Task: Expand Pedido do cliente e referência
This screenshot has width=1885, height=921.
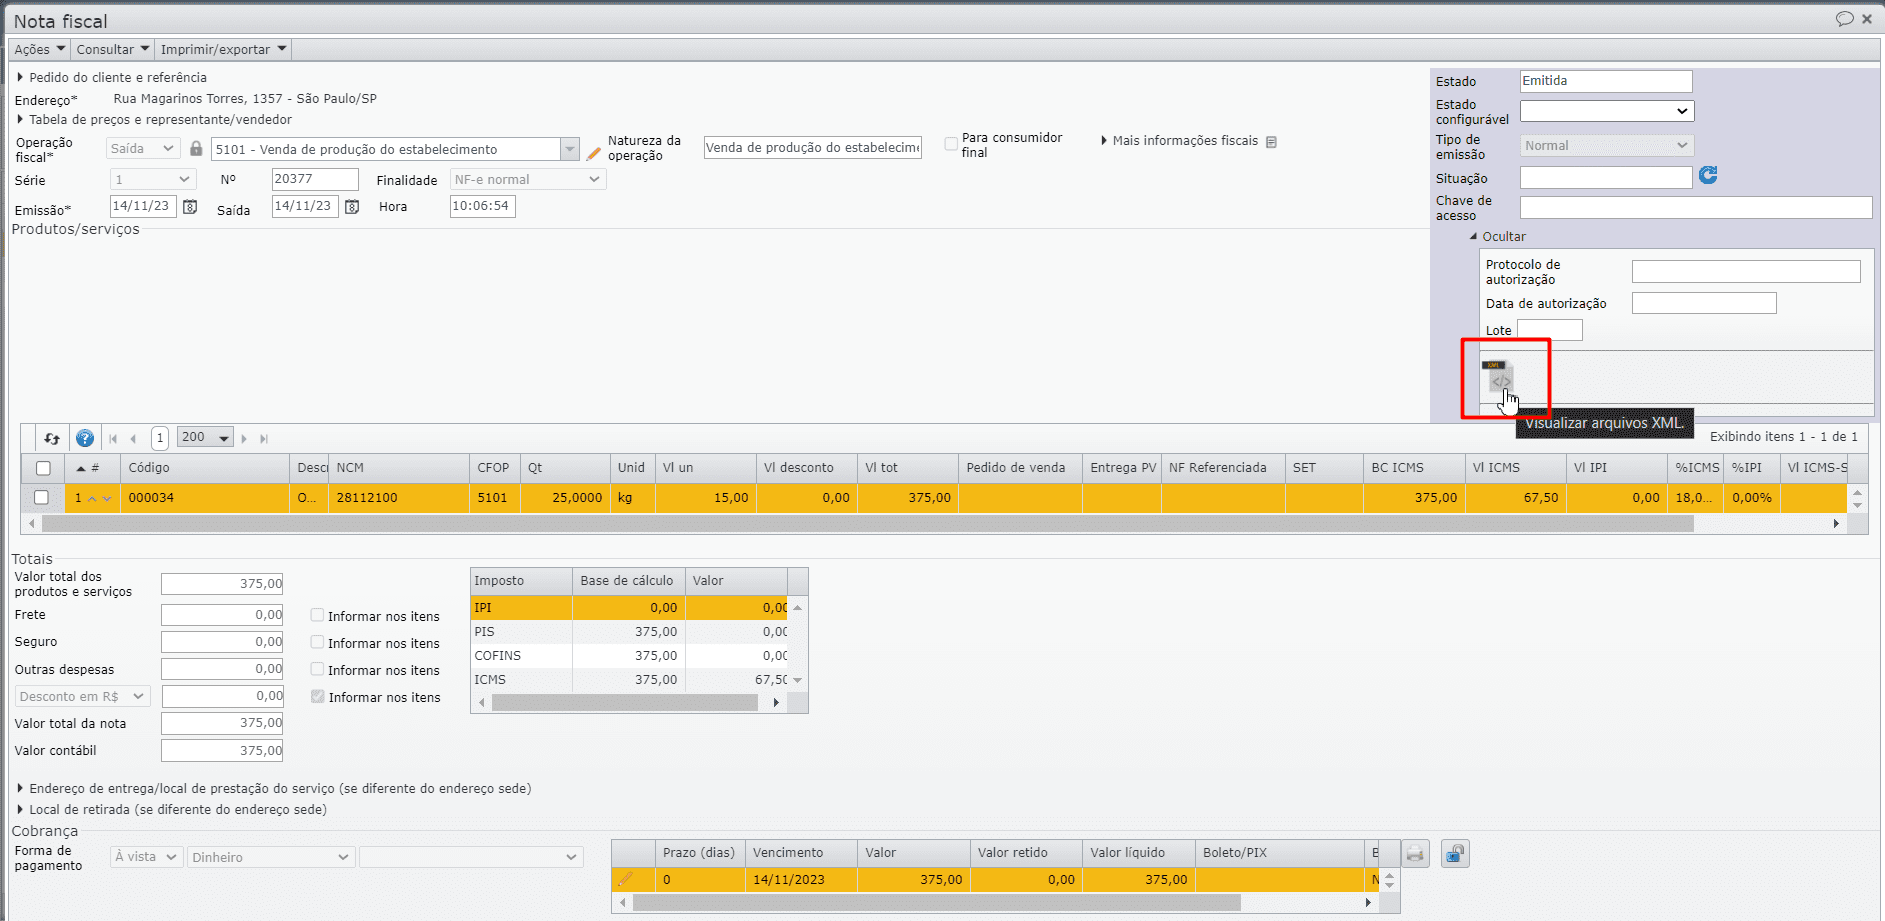Action: 117,77
